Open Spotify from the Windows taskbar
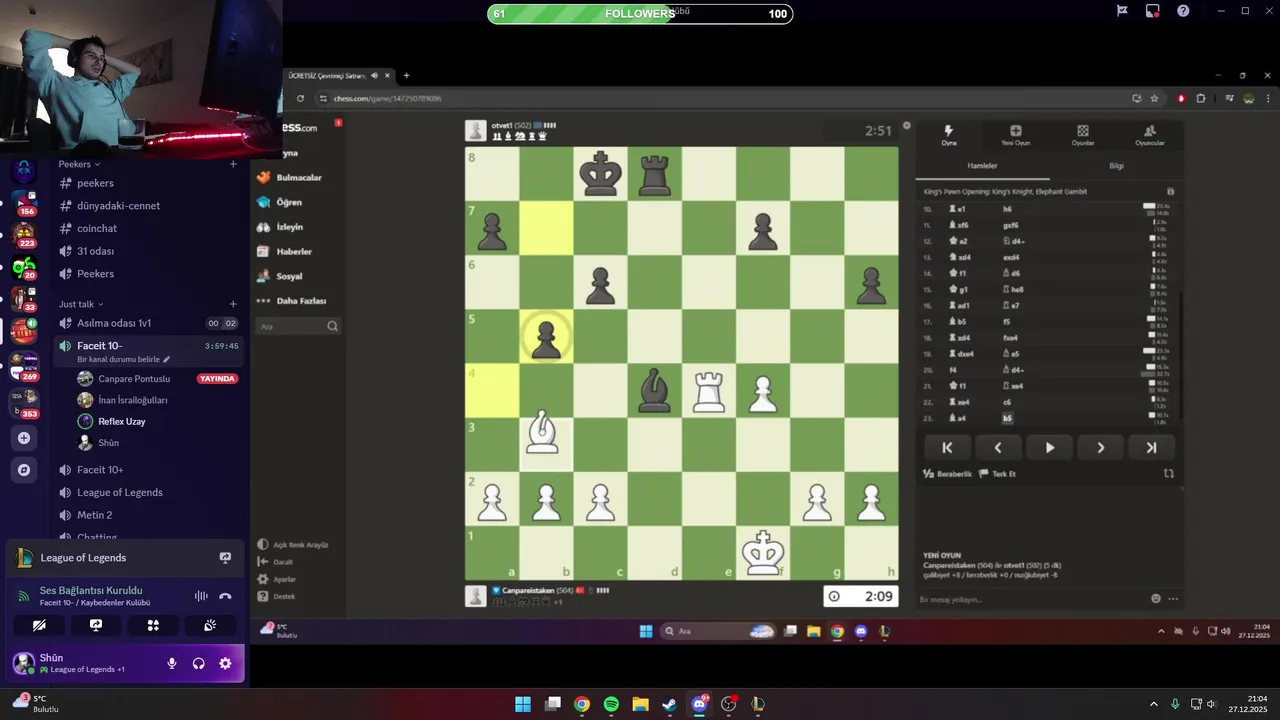The height and width of the screenshot is (720, 1280). coord(611,704)
